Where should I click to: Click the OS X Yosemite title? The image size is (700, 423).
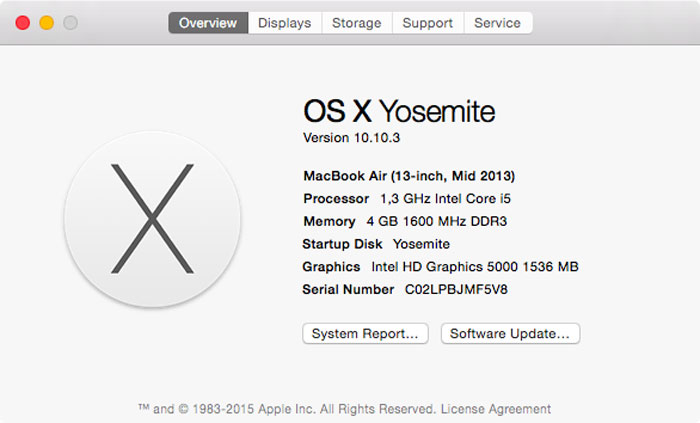coord(399,111)
